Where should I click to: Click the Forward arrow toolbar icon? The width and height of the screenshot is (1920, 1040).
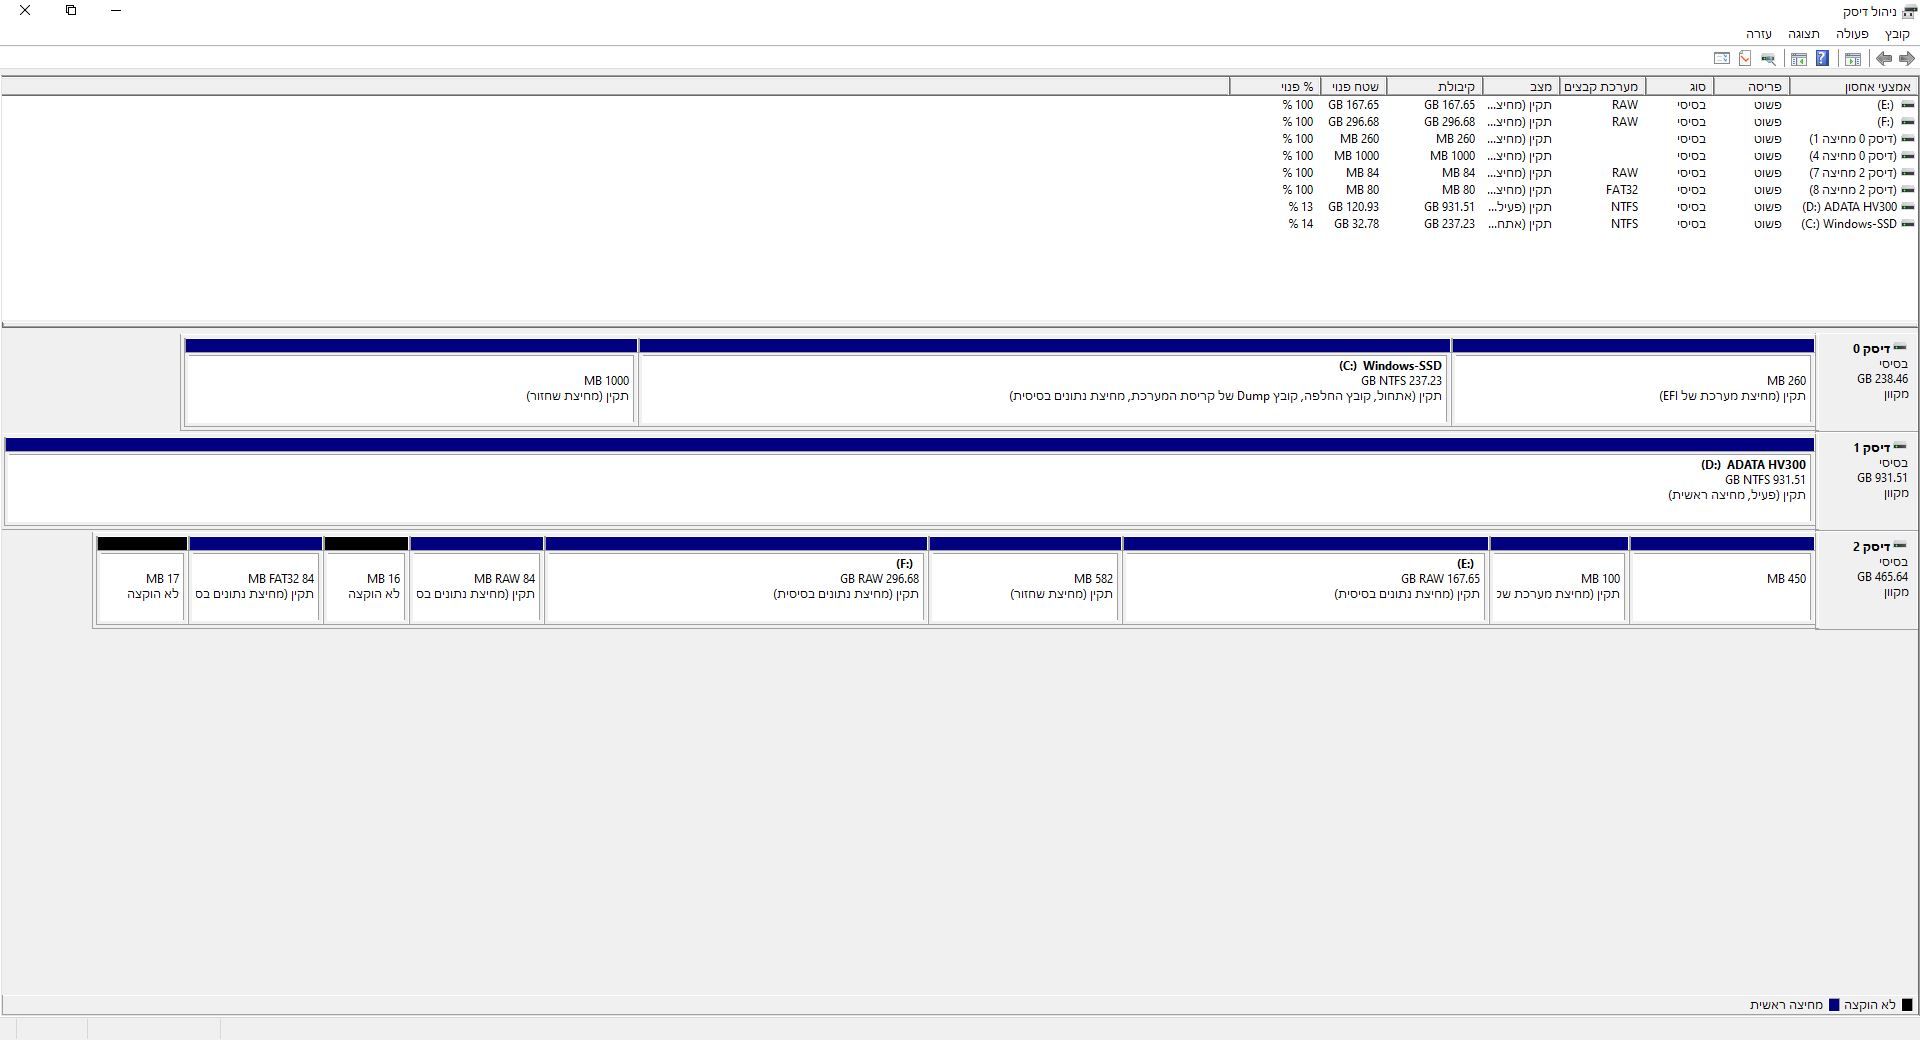coord(1906,58)
